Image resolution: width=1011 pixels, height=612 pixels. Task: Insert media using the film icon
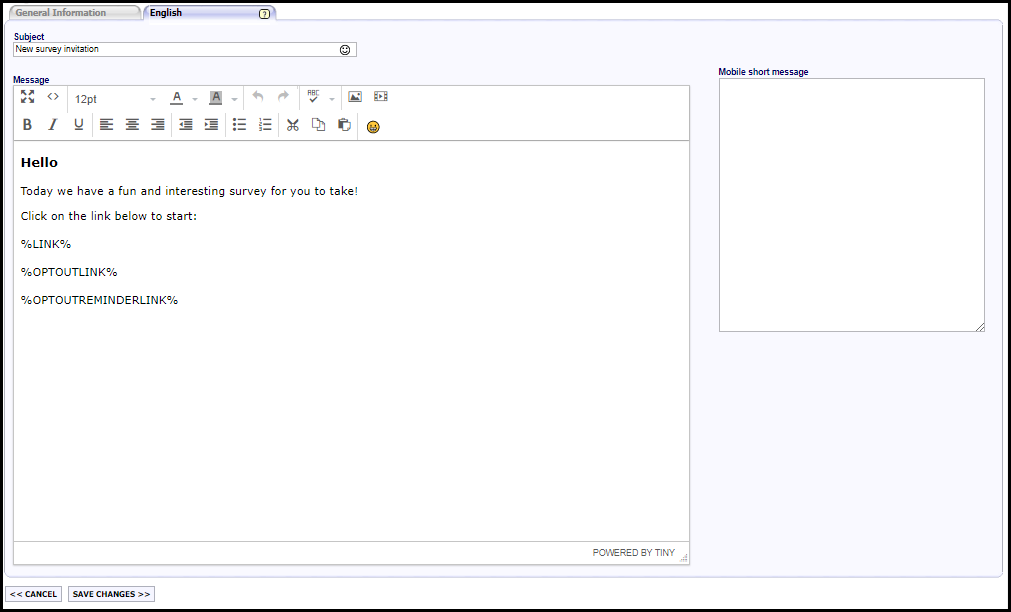tap(380, 97)
